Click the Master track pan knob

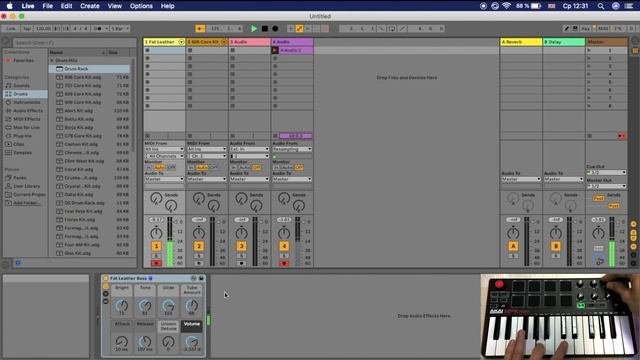click(598, 233)
